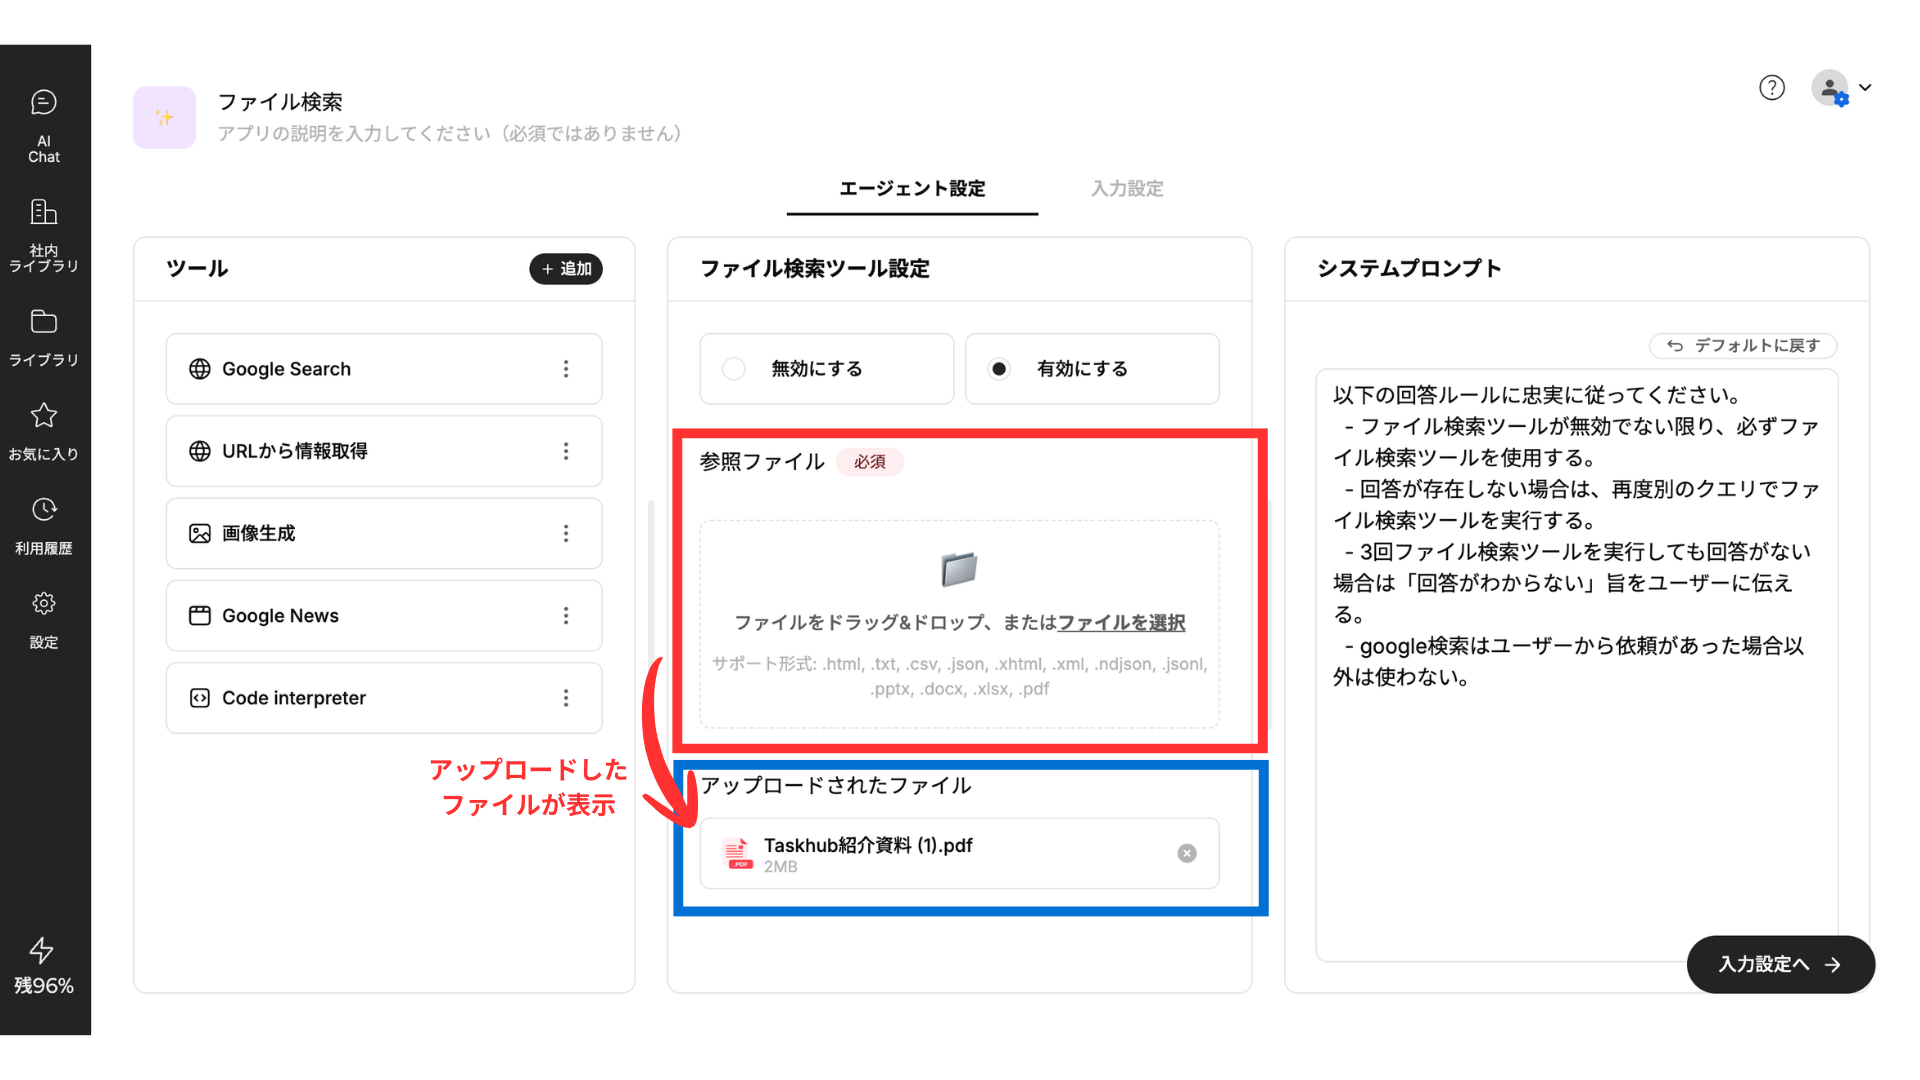Open Code interpreter three-dot menu
The height and width of the screenshot is (1080, 1920).
click(x=566, y=698)
